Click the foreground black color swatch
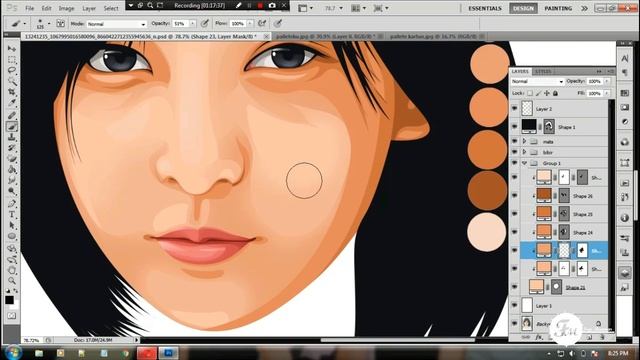Screen dimensions: 640x360 pyautogui.click(x=9, y=300)
